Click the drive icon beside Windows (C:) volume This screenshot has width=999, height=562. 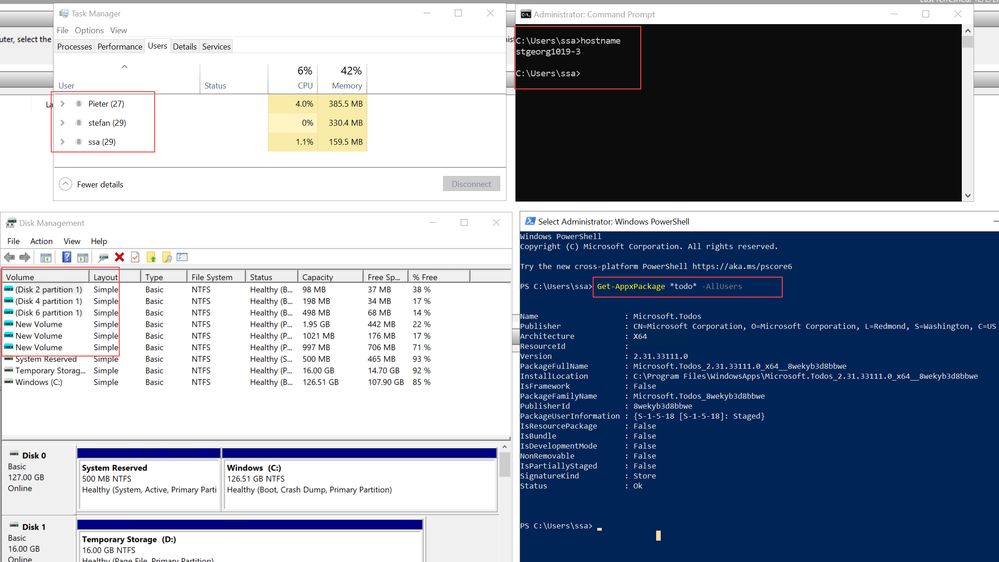pos(8,382)
